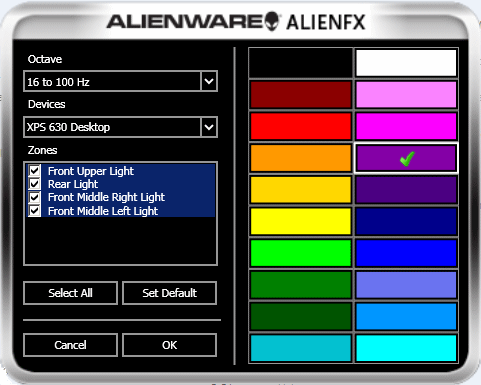Viewport: 481px width, 385px height.
Task: Uncheck the Front Upper Light zone
Action: [x=34, y=170]
